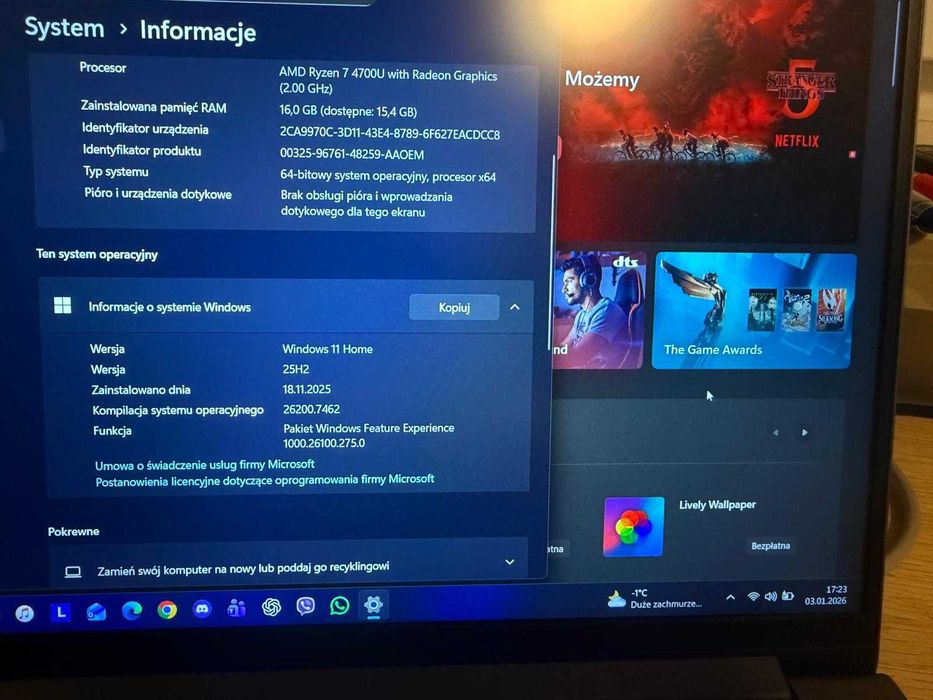Select build number 26200.7462
This screenshot has width=933, height=700.
click(311, 410)
